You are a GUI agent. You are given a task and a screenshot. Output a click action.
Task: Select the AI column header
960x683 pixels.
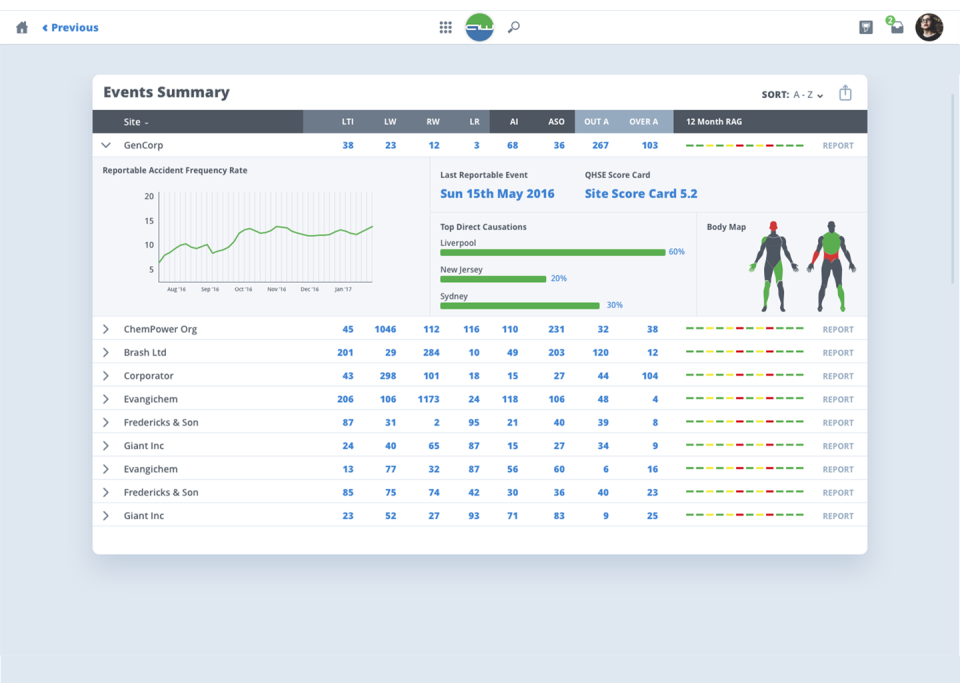point(514,122)
